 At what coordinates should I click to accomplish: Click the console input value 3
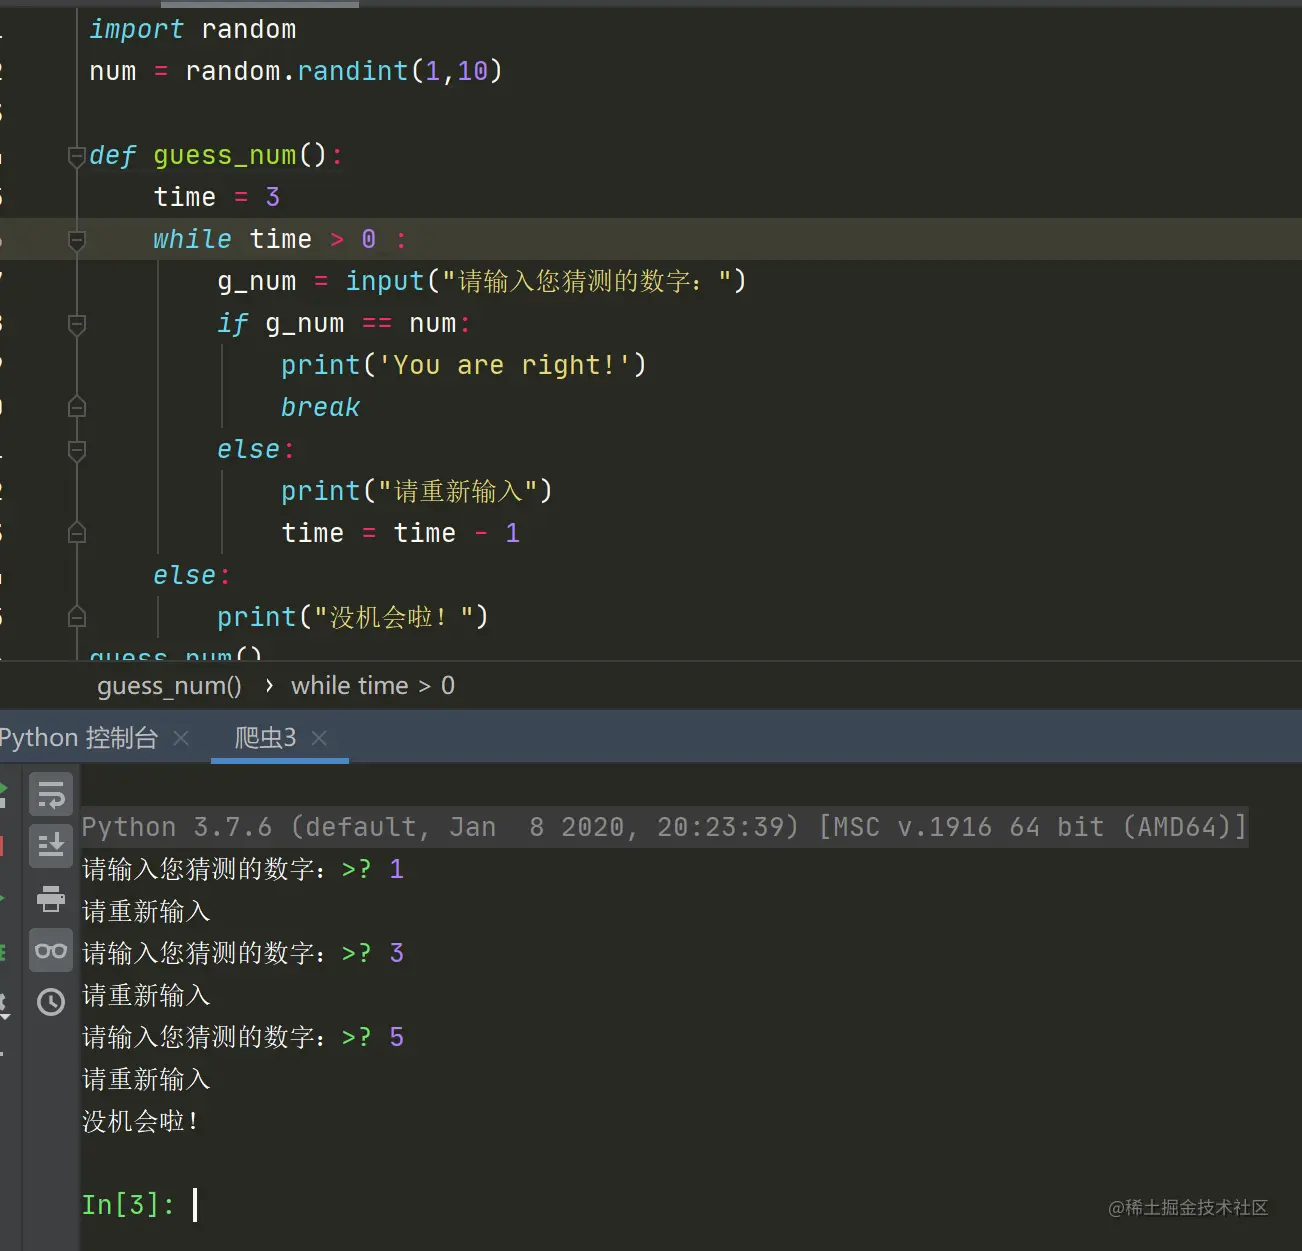point(397,953)
